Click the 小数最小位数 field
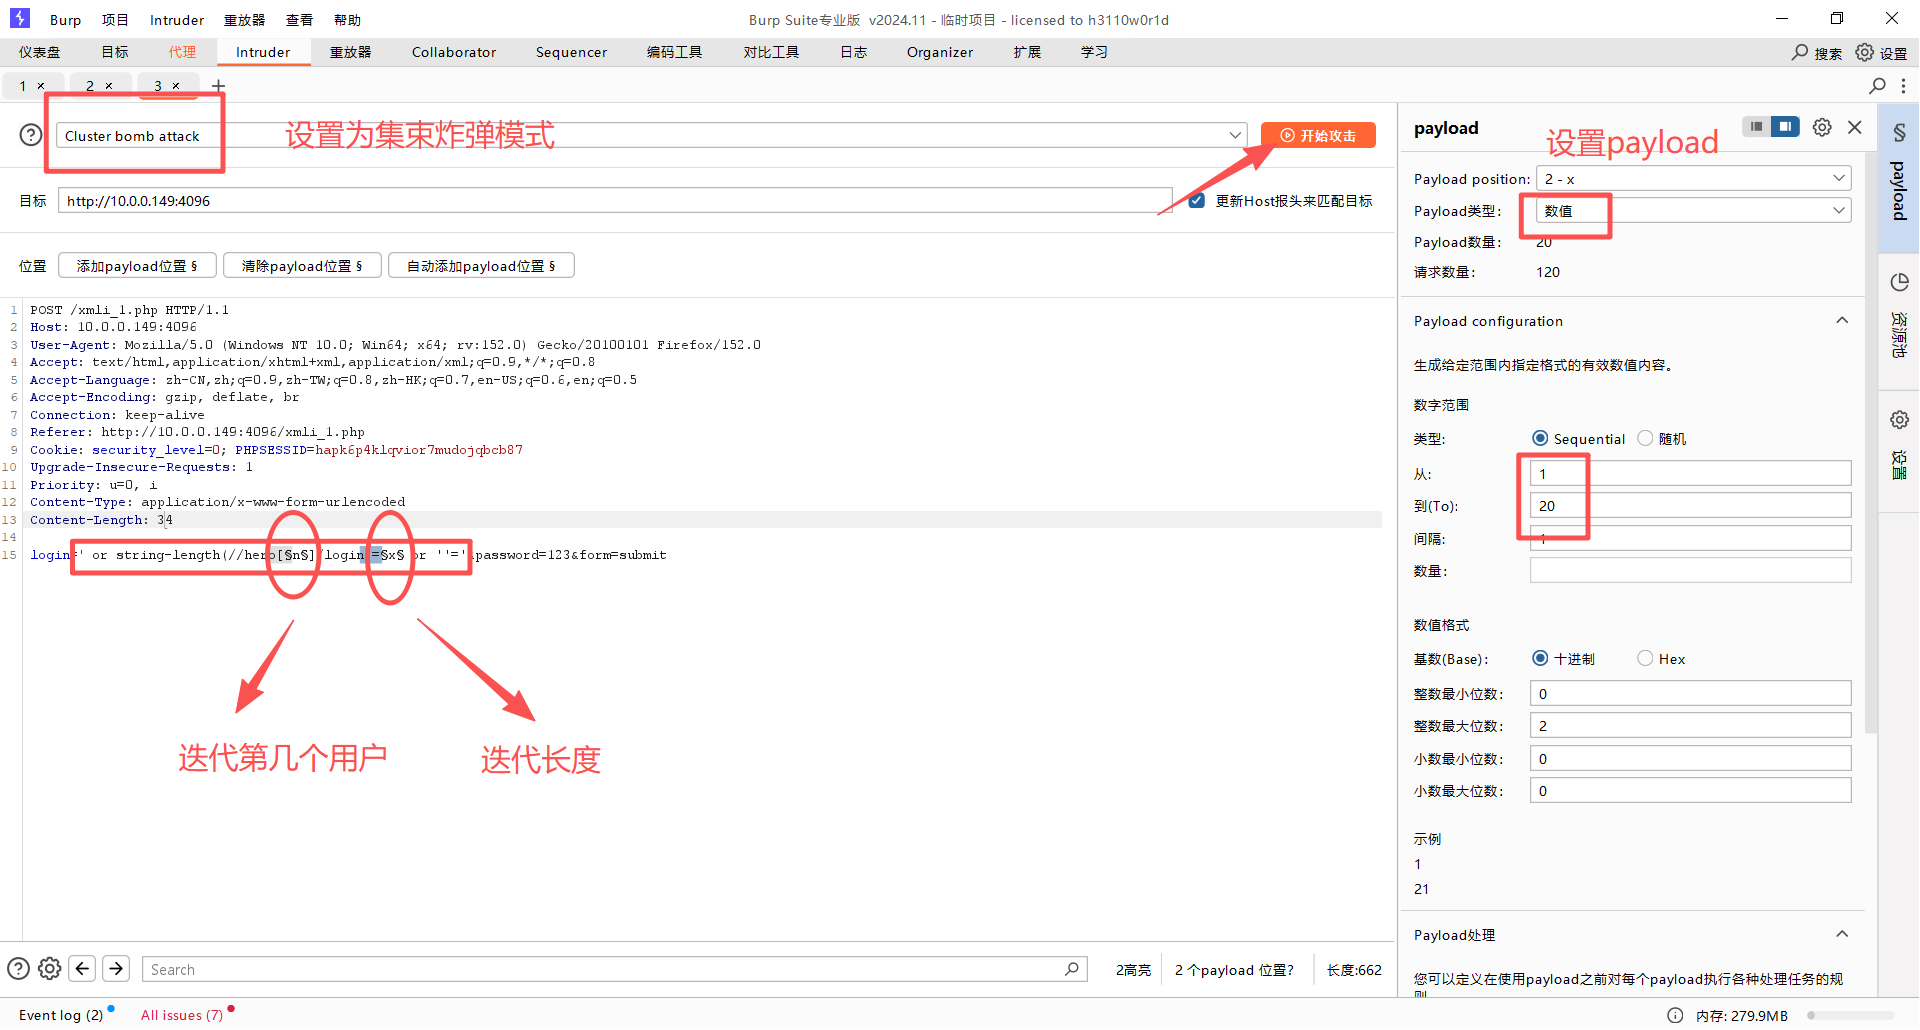Screen dimensions: 1920x1030 pyautogui.click(x=1690, y=758)
